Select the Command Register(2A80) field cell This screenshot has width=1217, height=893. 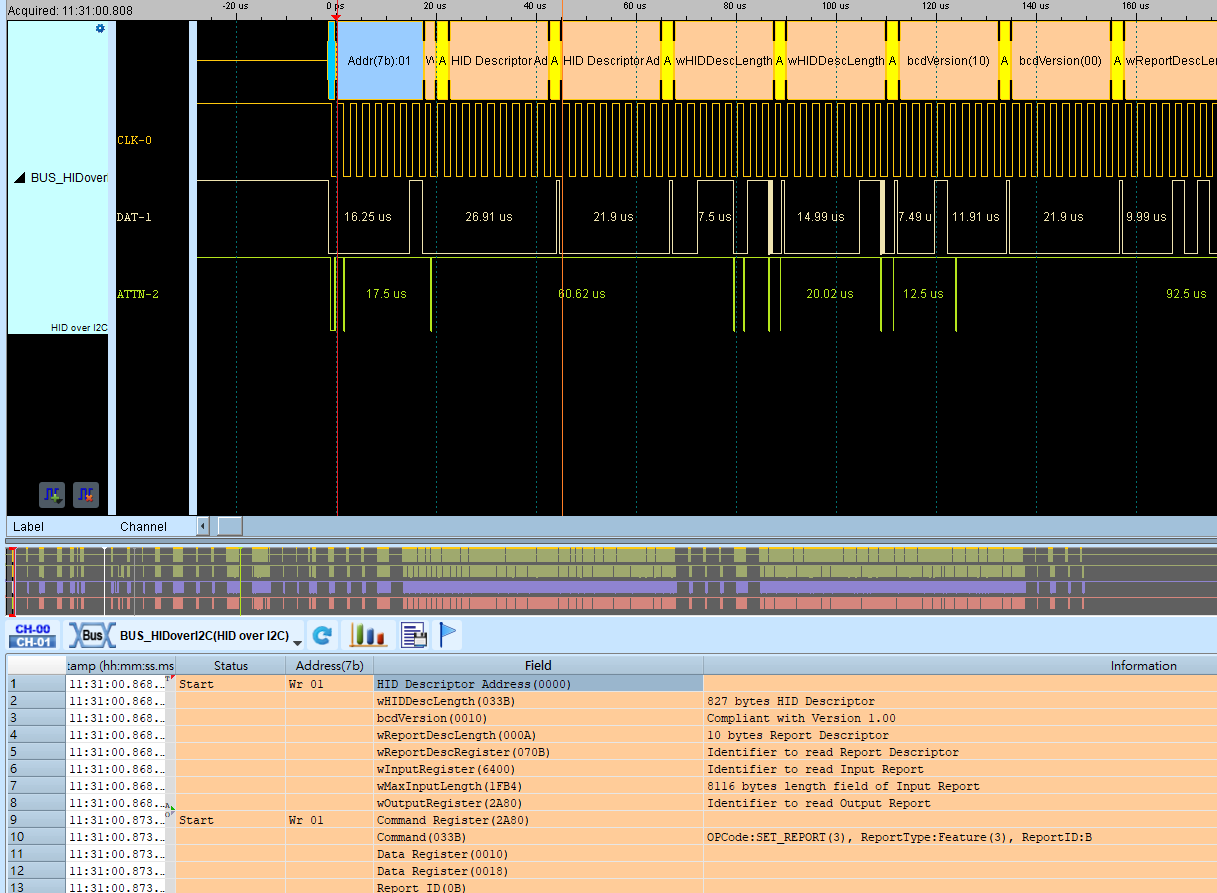(x=538, y=820)
